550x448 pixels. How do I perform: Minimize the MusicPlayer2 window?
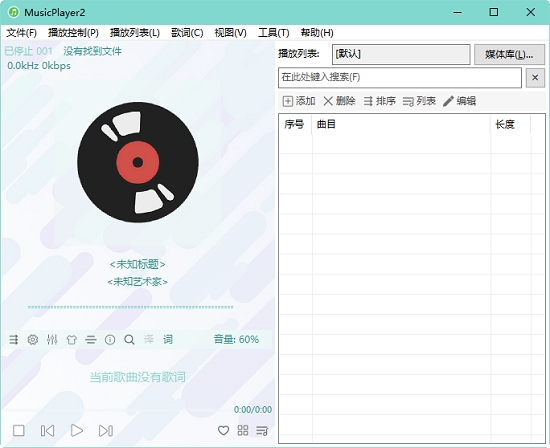[x=457, y=12]
